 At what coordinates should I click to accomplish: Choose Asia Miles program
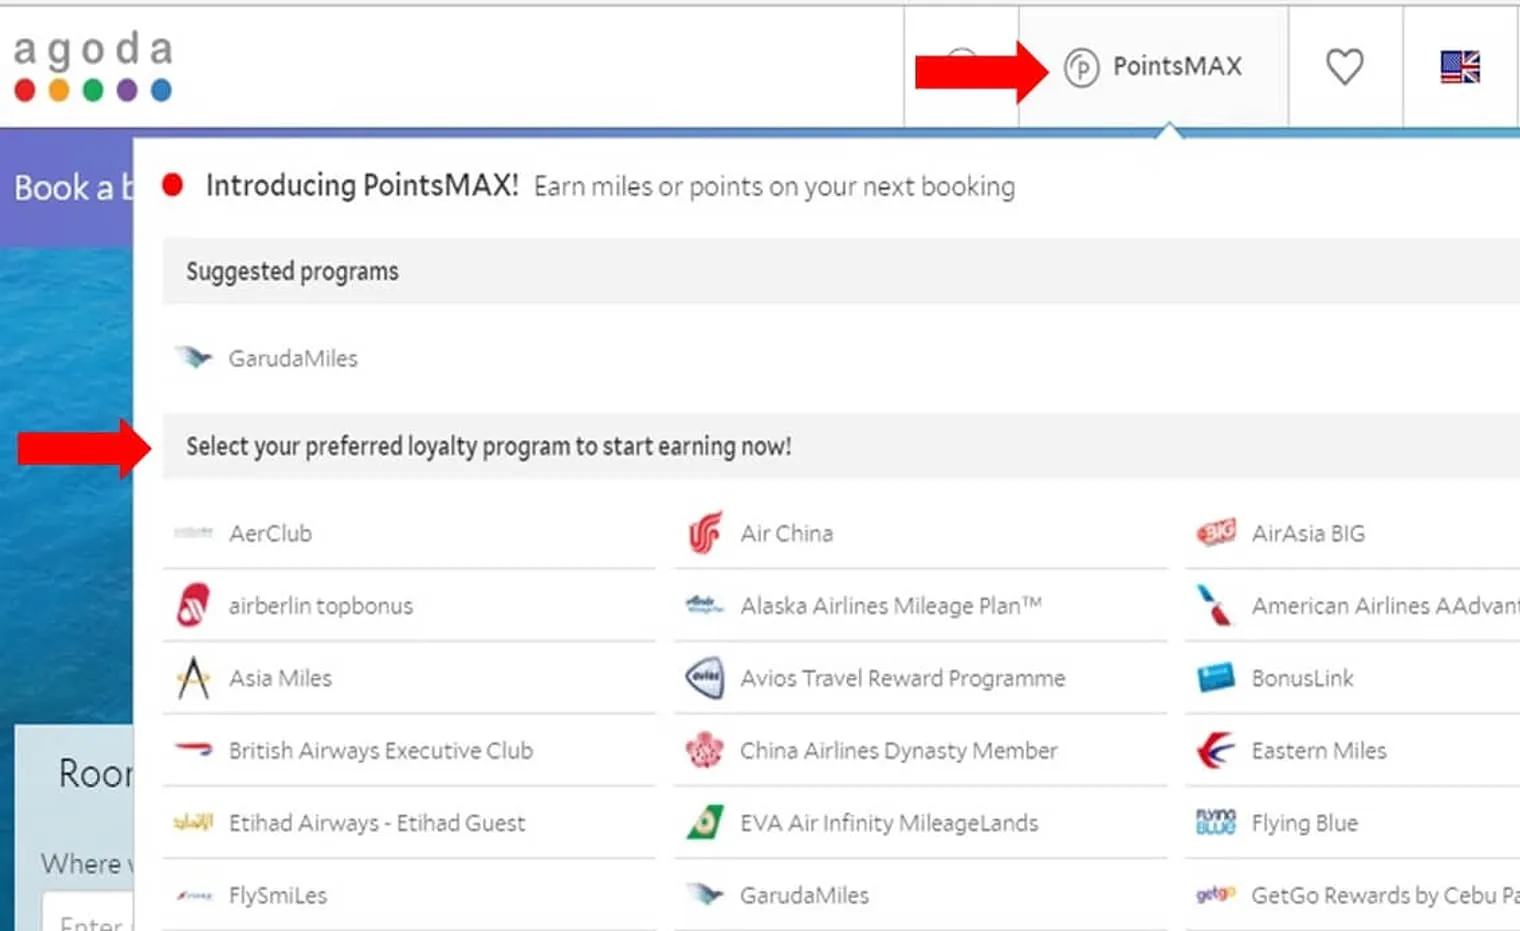click(280, 678)
